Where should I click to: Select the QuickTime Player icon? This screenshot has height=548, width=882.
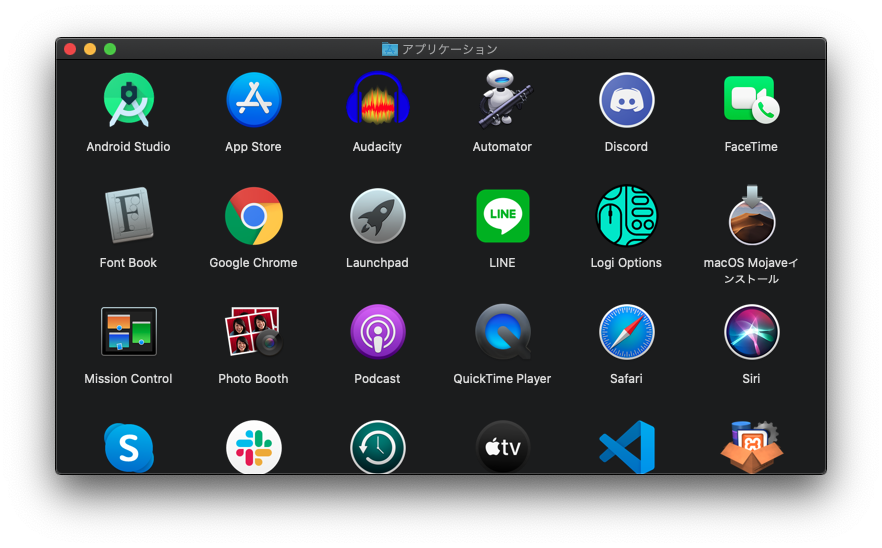(502, 332)
